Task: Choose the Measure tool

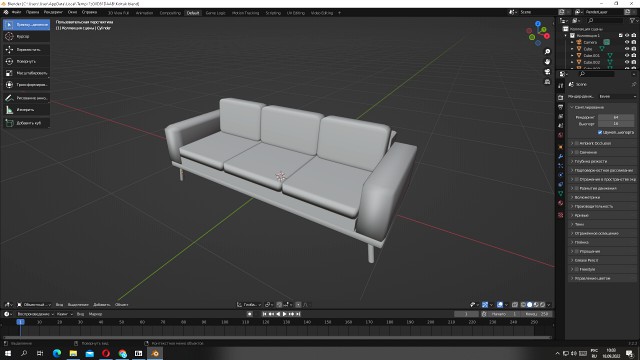Action: click(x=27, y=110)
